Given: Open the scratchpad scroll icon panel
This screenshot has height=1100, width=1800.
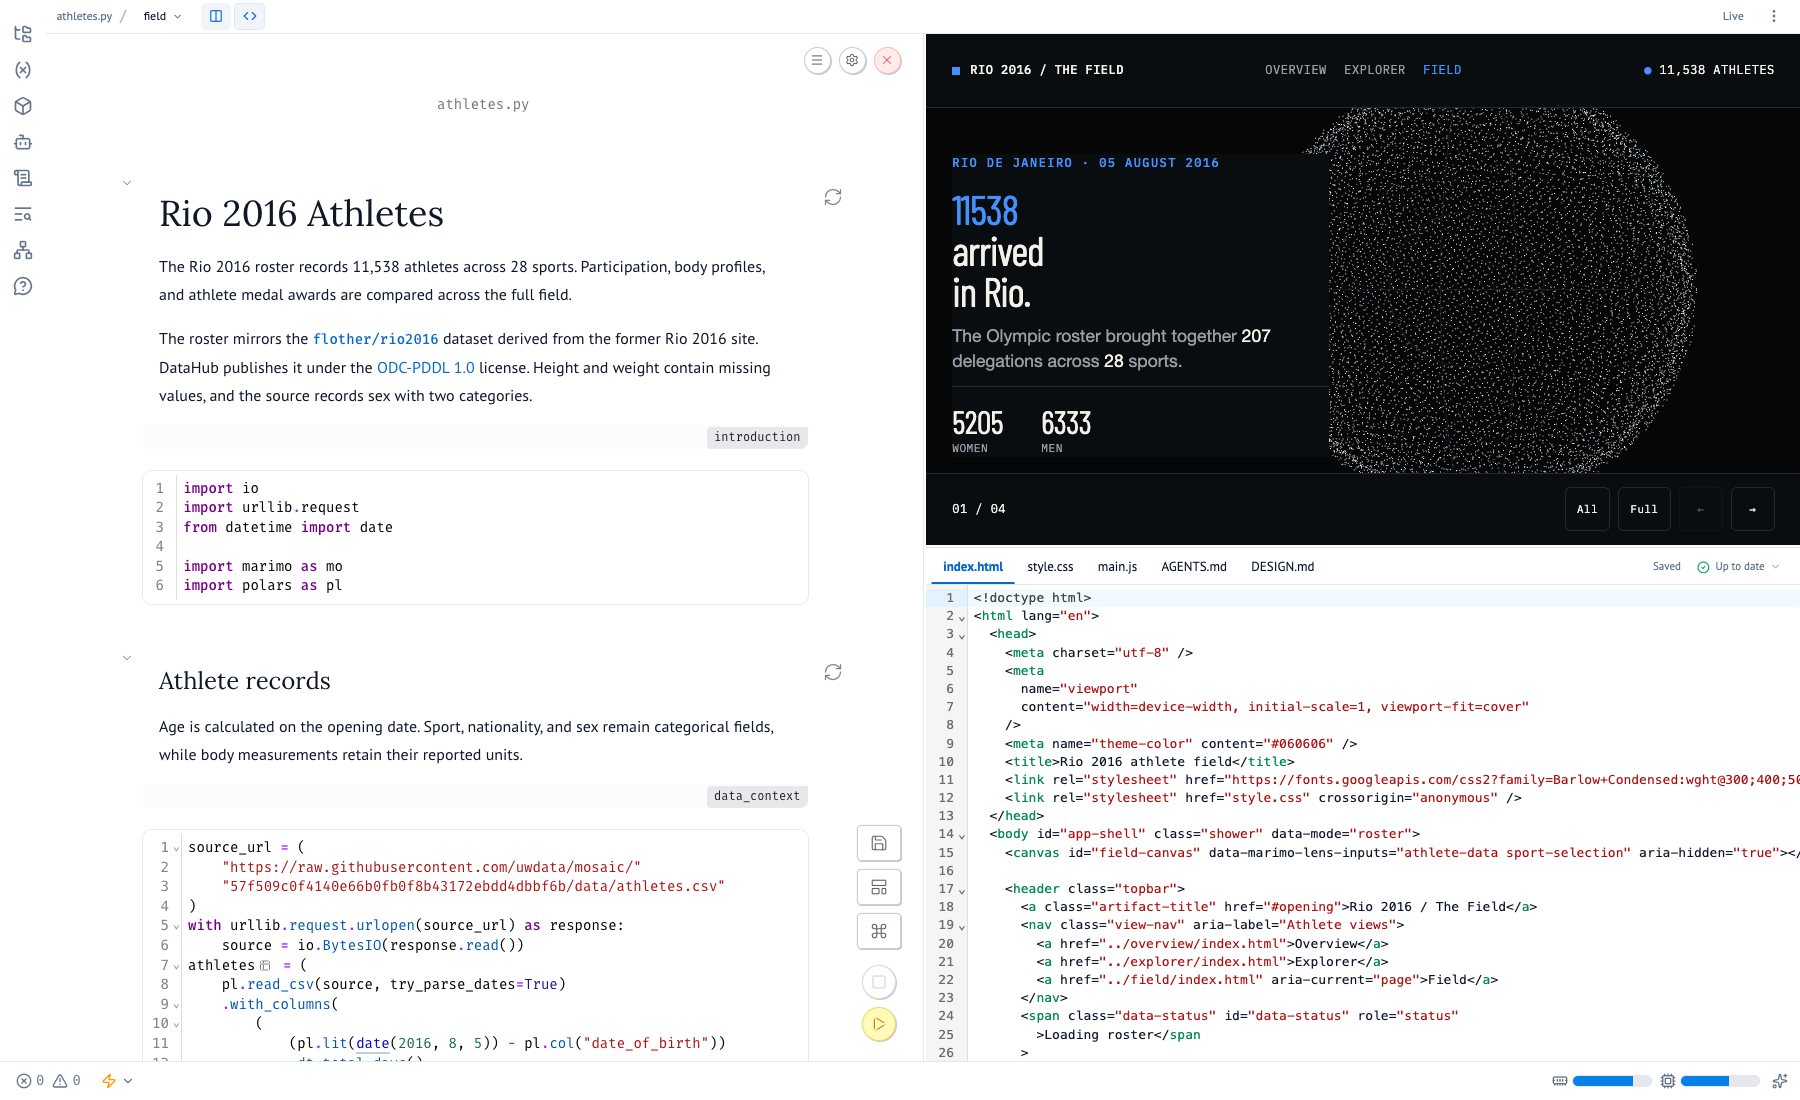Looking at the screenshot, I should [x=23, y=178].
